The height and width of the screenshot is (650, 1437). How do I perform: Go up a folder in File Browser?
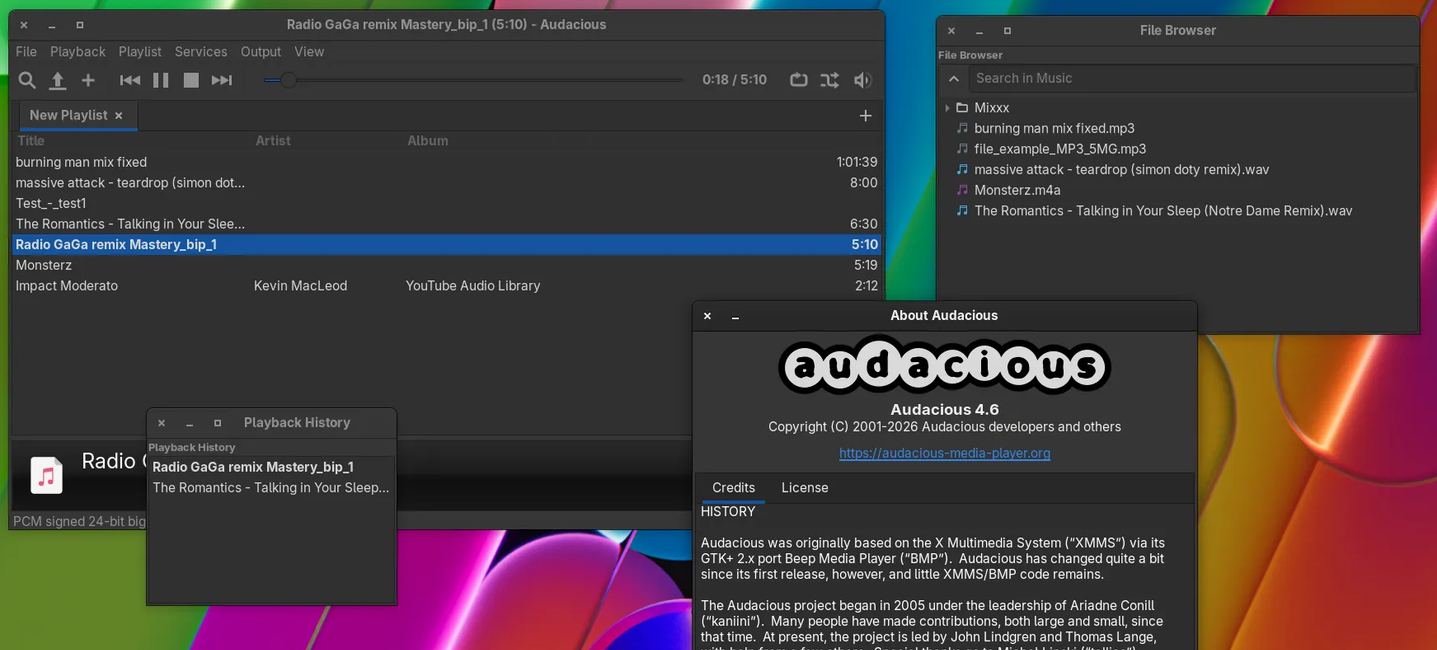(x=954, y=78)
